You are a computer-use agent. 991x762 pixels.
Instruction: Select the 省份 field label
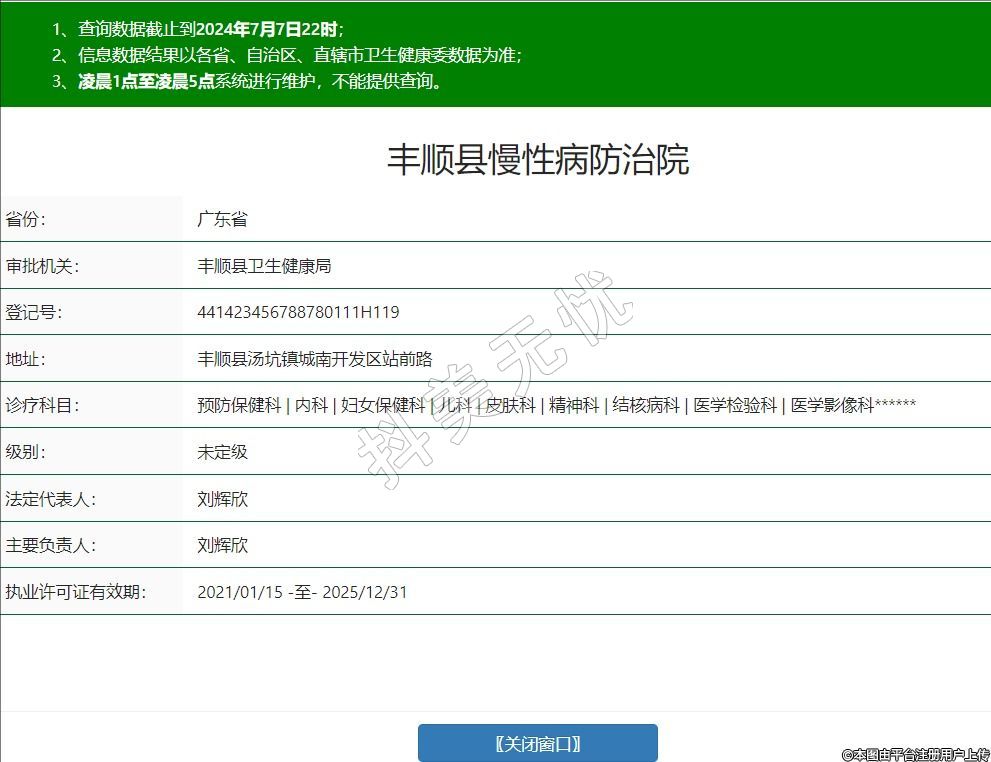[26, 219]
